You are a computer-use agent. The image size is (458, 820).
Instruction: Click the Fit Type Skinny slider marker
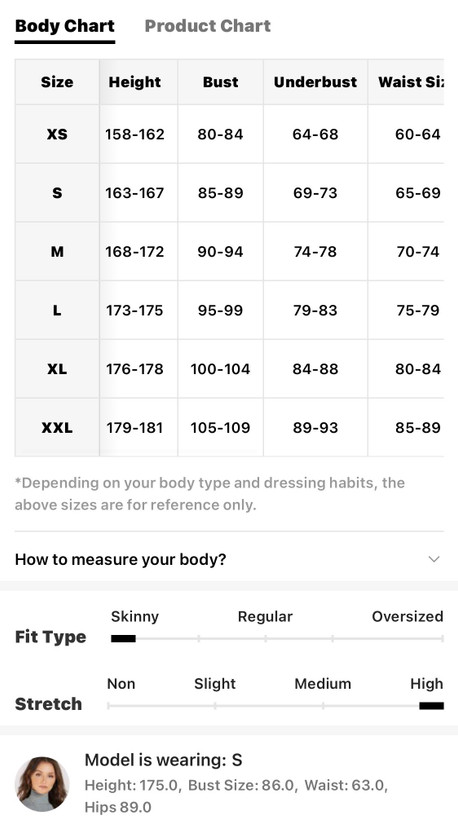[123, 639]
